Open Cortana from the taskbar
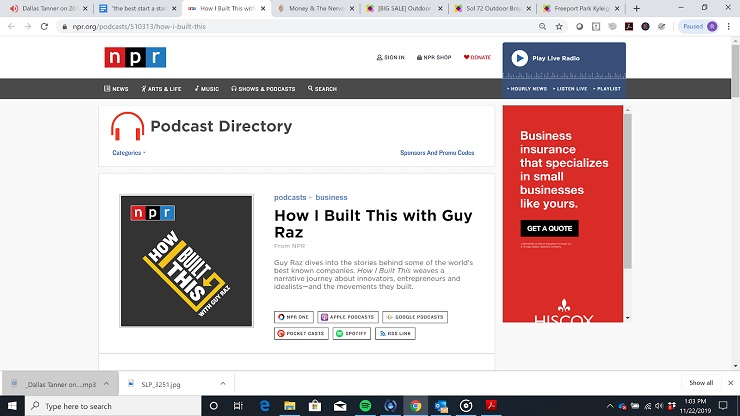This screenshot has height=416, width=740. pyautogui.click(x=213, y=406)
